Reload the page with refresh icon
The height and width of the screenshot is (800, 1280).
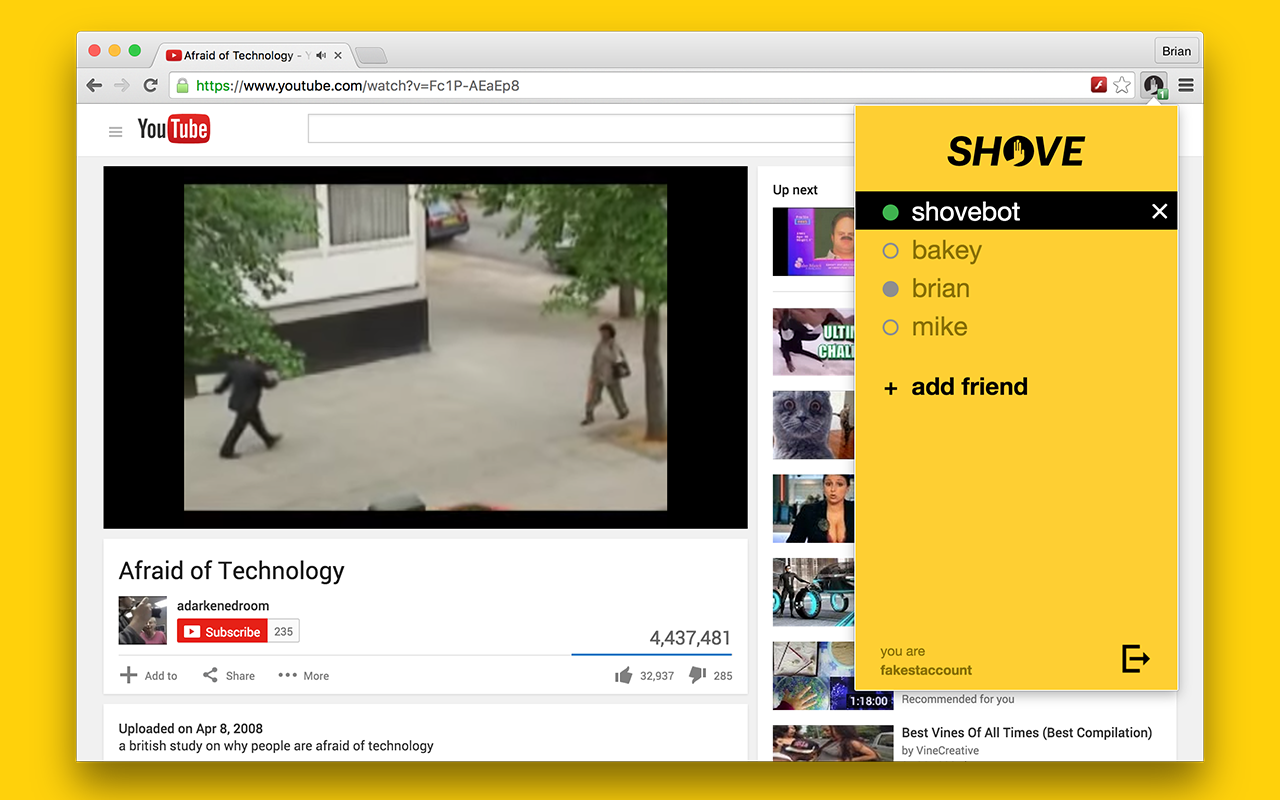coord(151,85)
